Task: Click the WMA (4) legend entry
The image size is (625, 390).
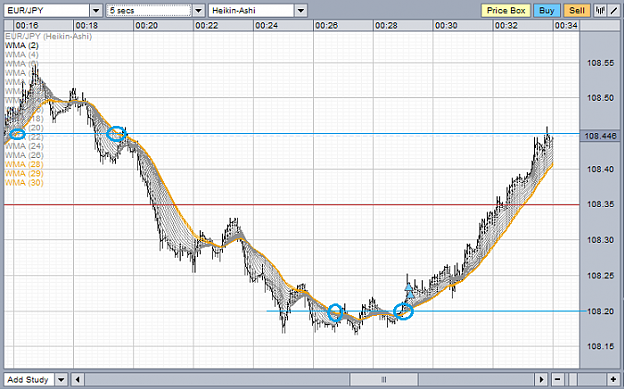Action: point(22,55)
